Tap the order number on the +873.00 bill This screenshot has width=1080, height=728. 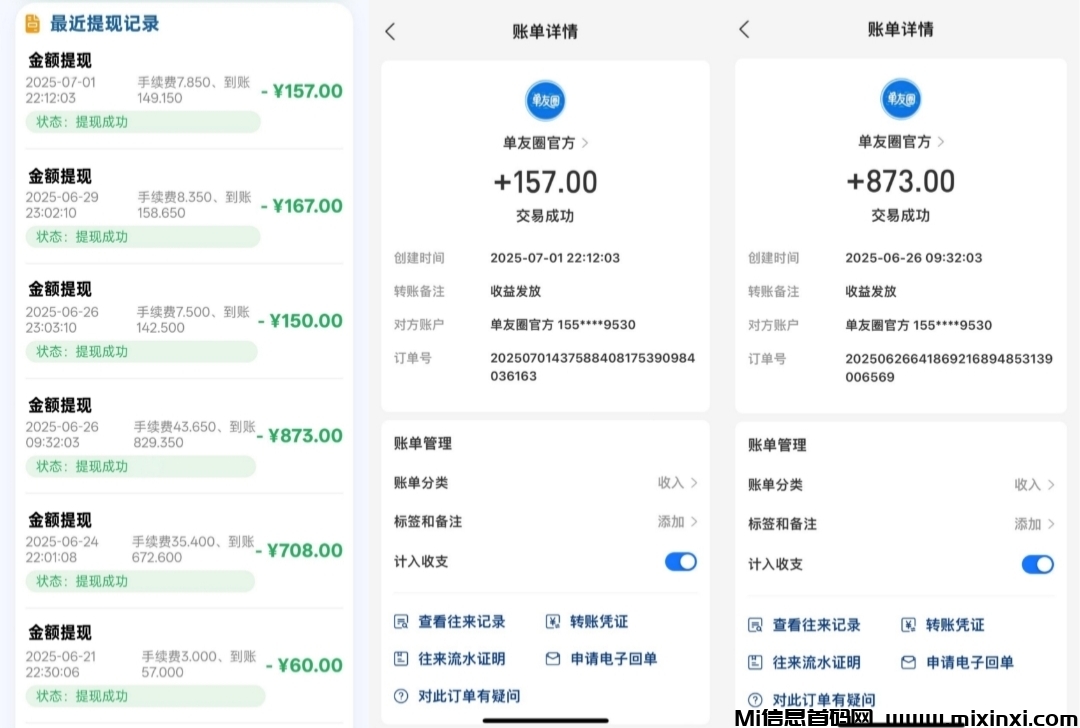[948, 367]
